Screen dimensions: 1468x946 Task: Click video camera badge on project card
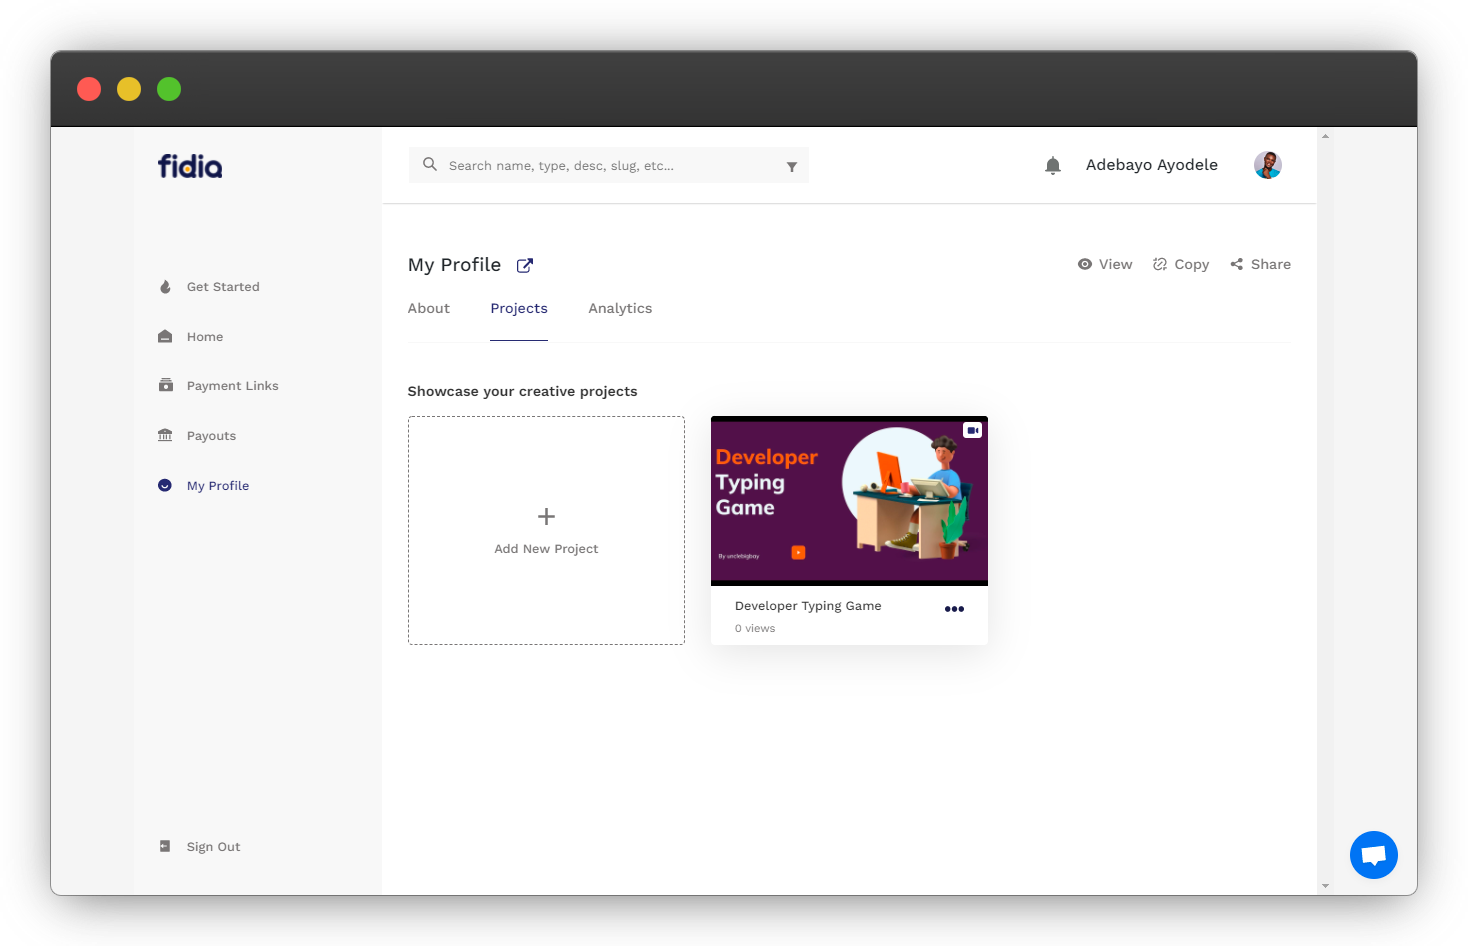(973, 430)
